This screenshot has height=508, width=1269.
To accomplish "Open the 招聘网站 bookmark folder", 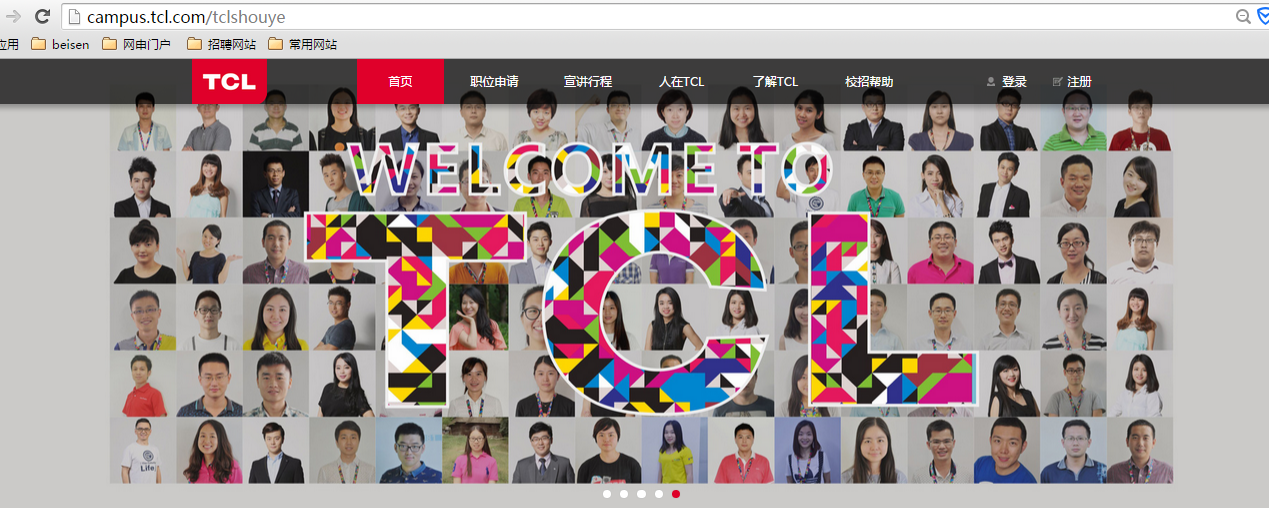I will [x=221, y=44].
